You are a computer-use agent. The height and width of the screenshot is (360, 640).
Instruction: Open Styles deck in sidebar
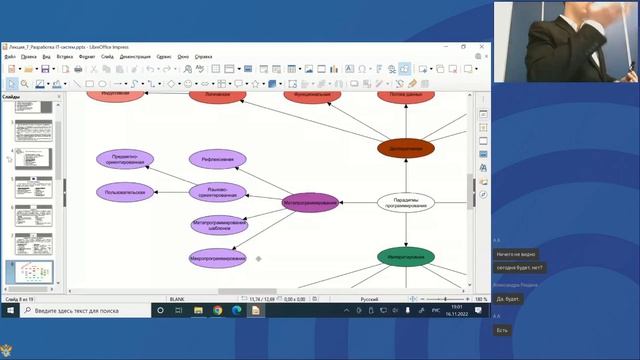[x=483, y=168]
